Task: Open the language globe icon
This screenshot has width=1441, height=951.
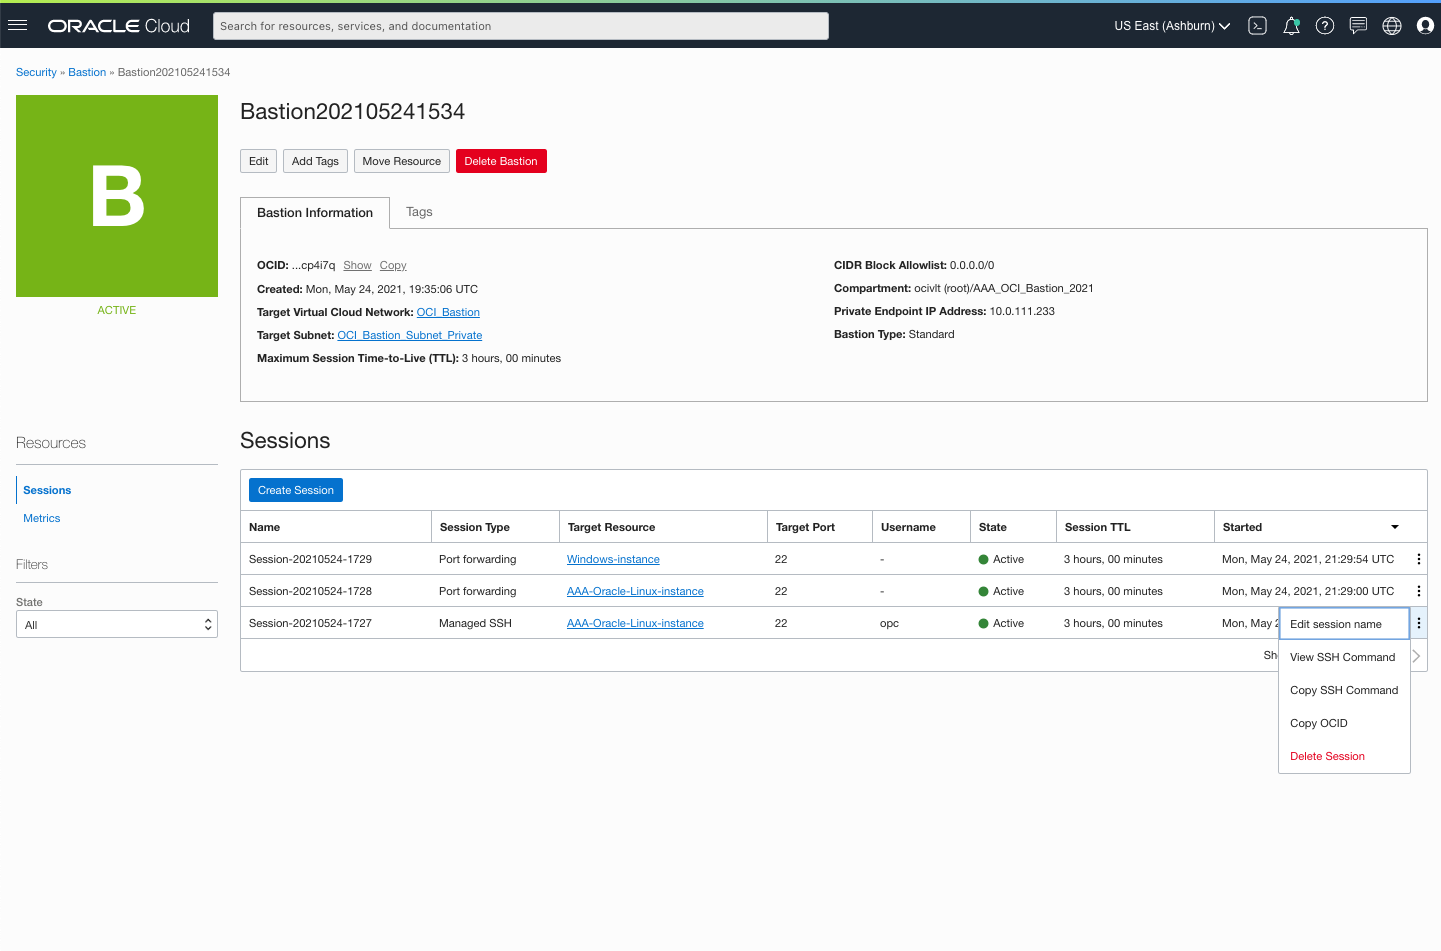Action: [x=1391, y=26]
